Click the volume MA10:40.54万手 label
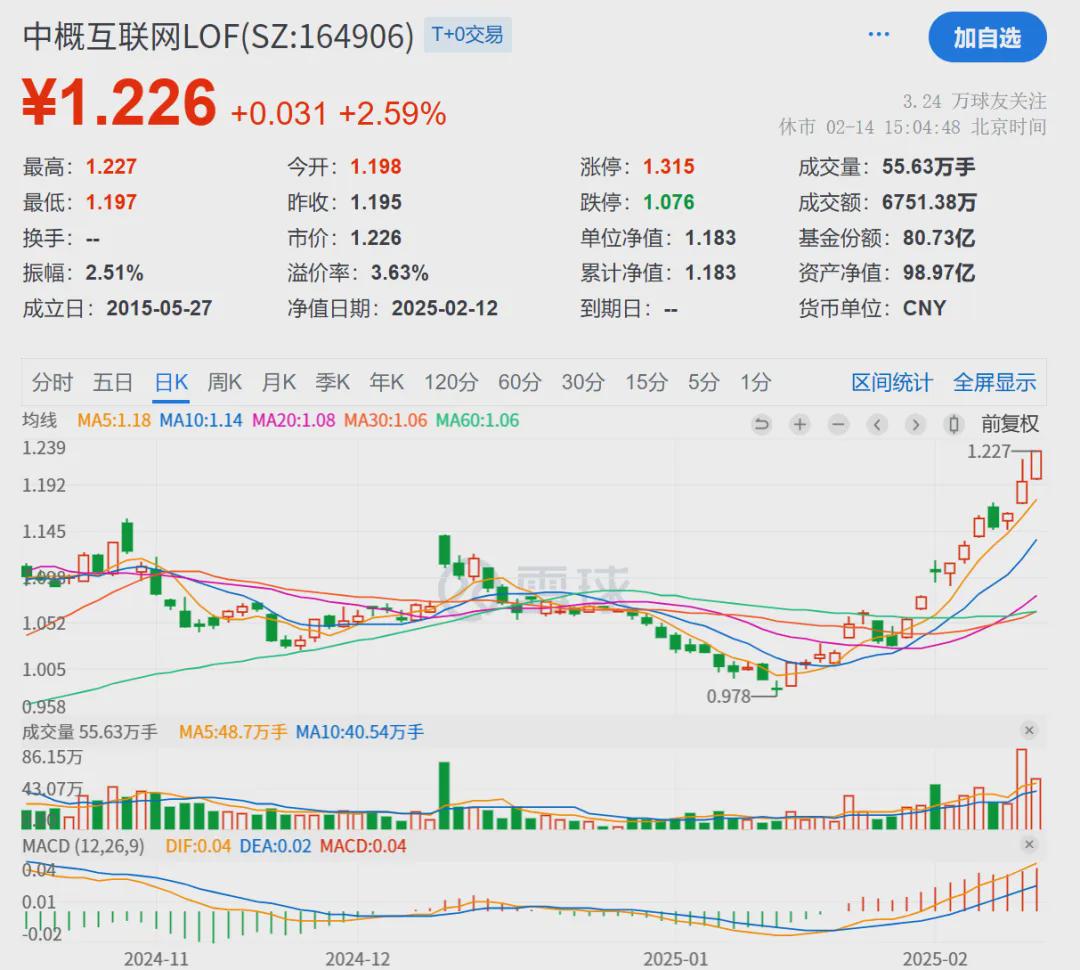 (360, 732)
